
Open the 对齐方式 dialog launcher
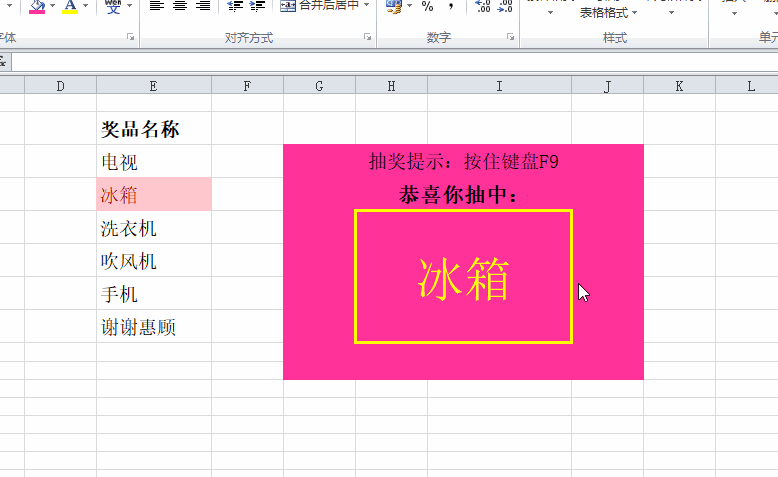368,38
